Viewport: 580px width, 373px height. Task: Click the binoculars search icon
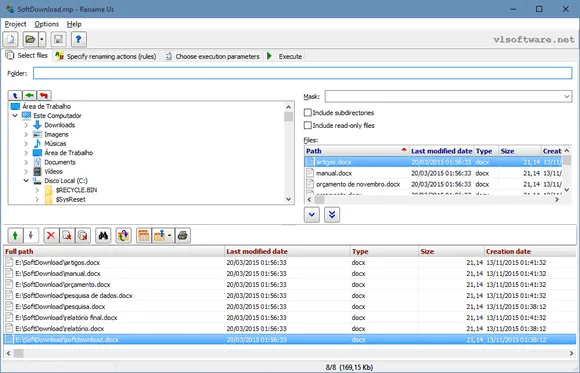point(103,235)
